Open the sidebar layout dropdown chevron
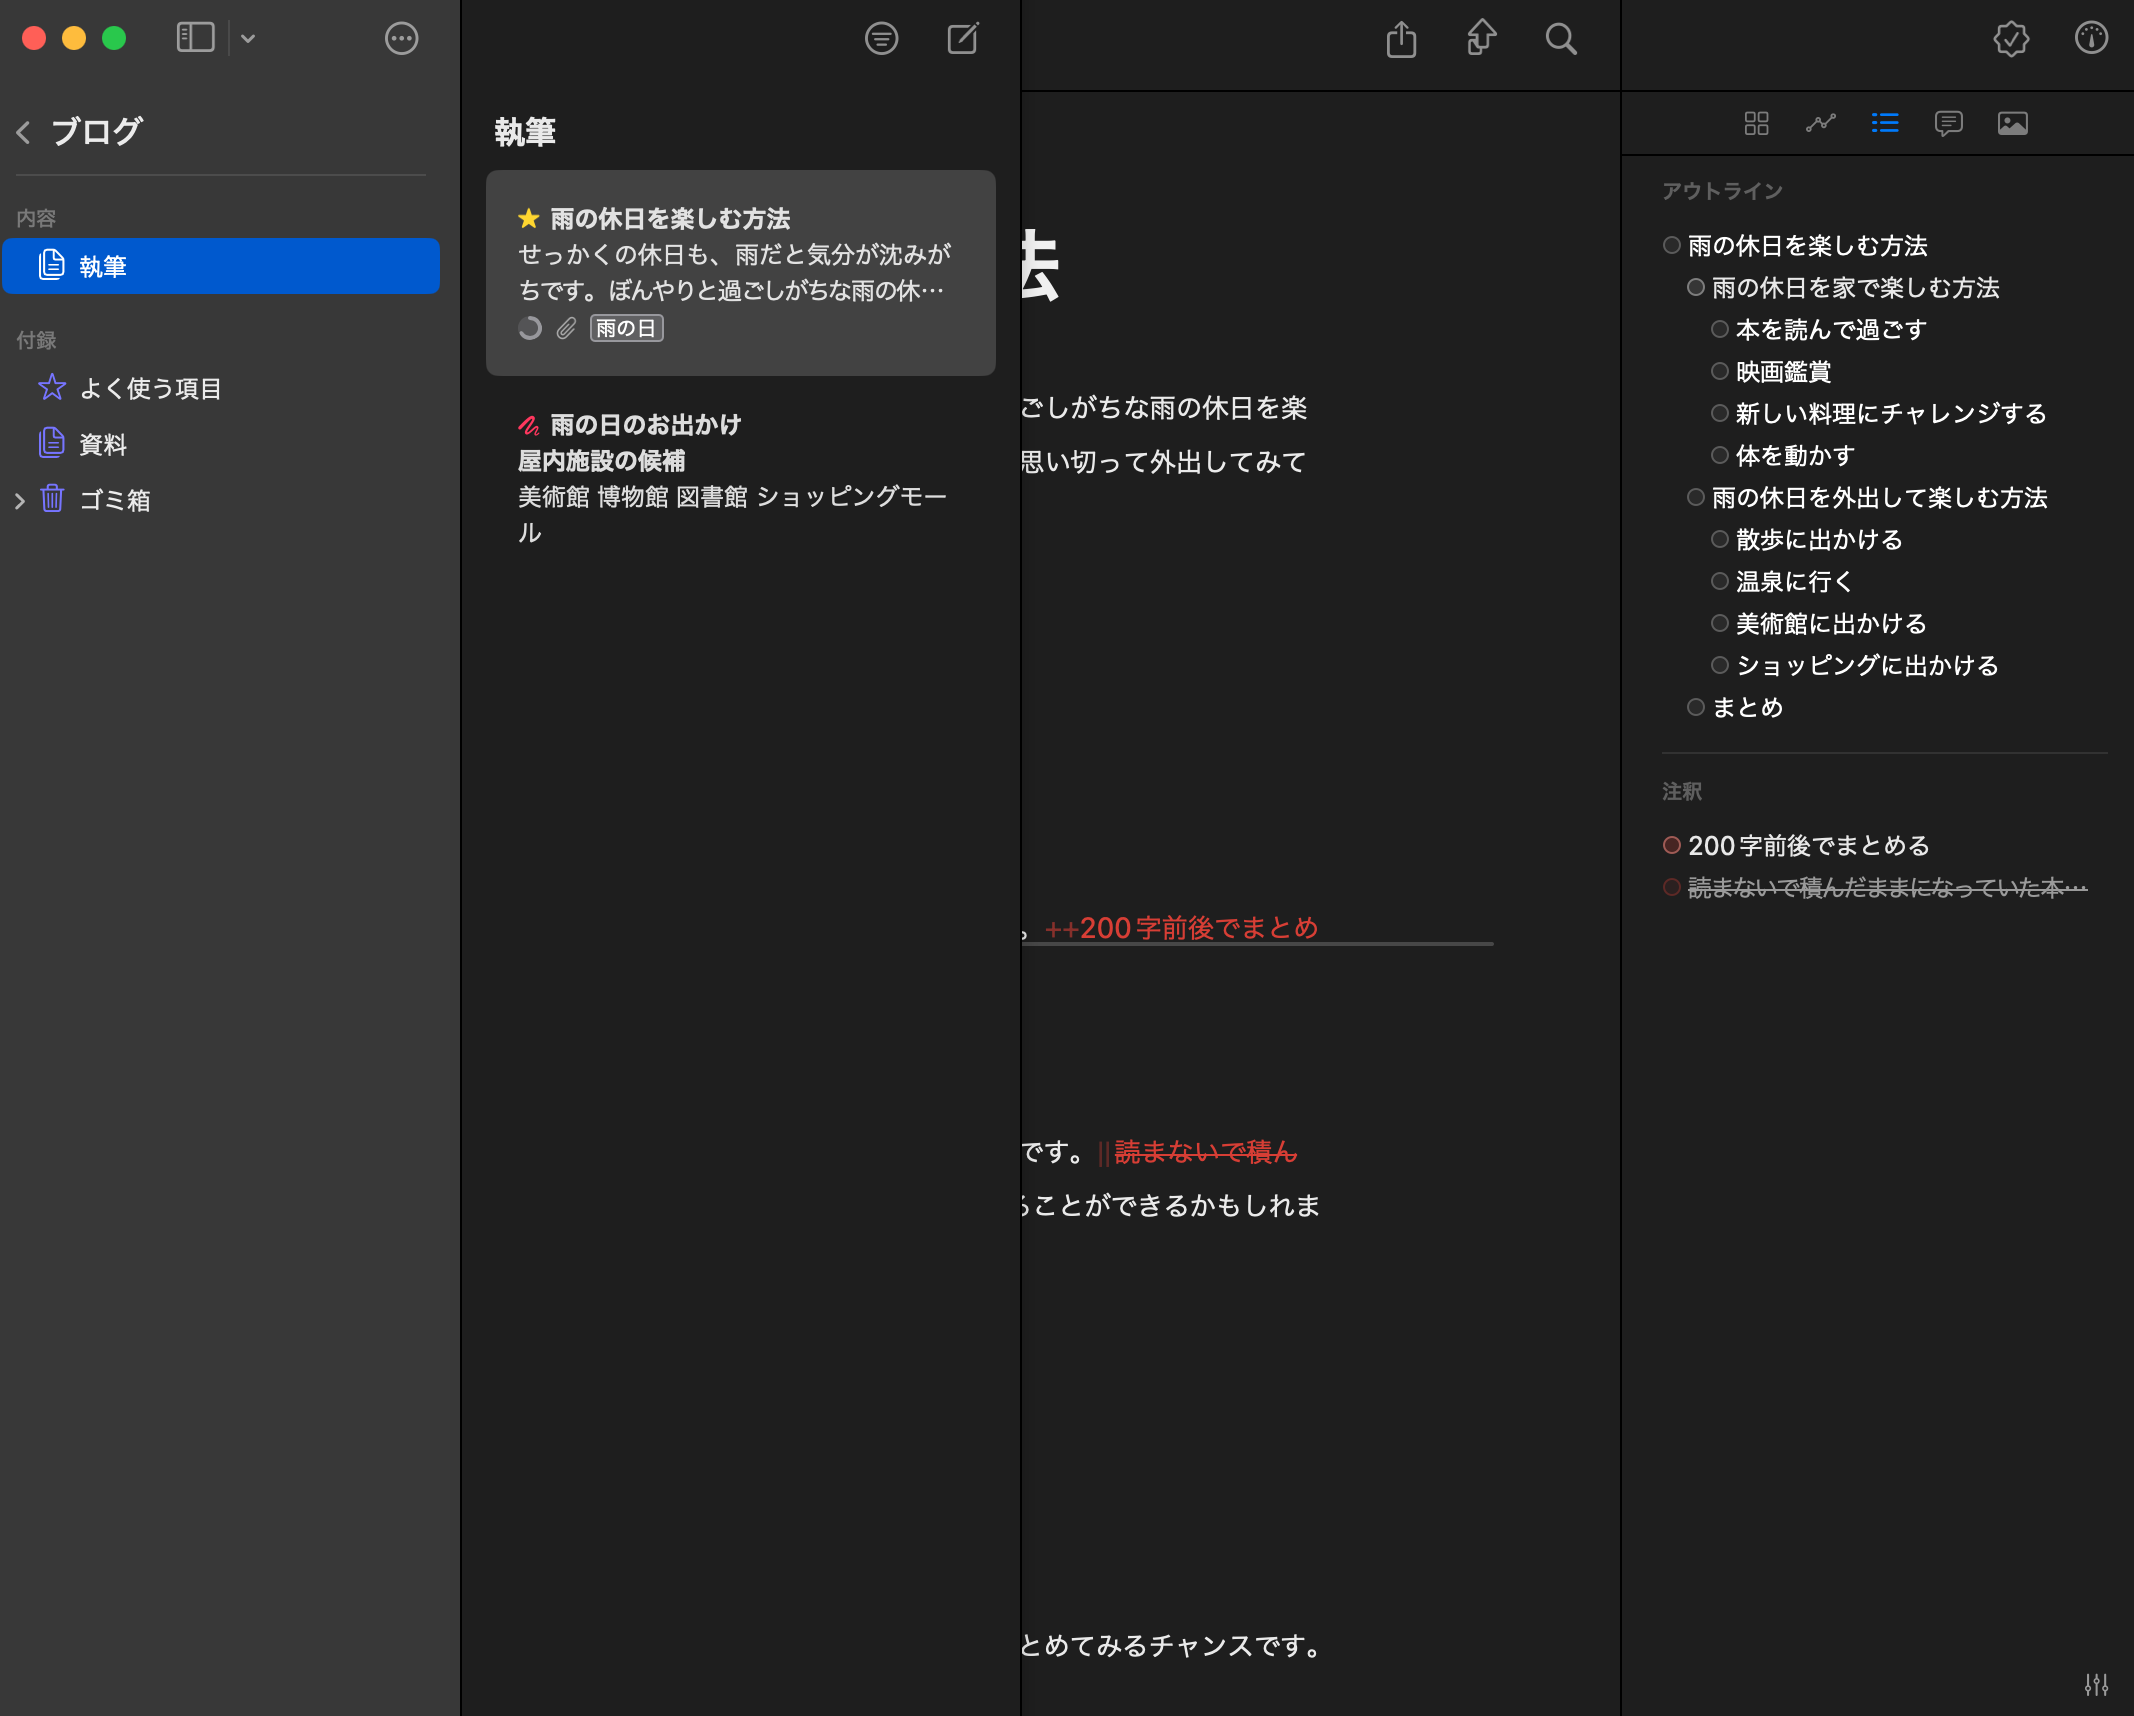Image resolution: width=2134 pixels, height=1716 pixels. pyautogui.click(x=248, y=39)
